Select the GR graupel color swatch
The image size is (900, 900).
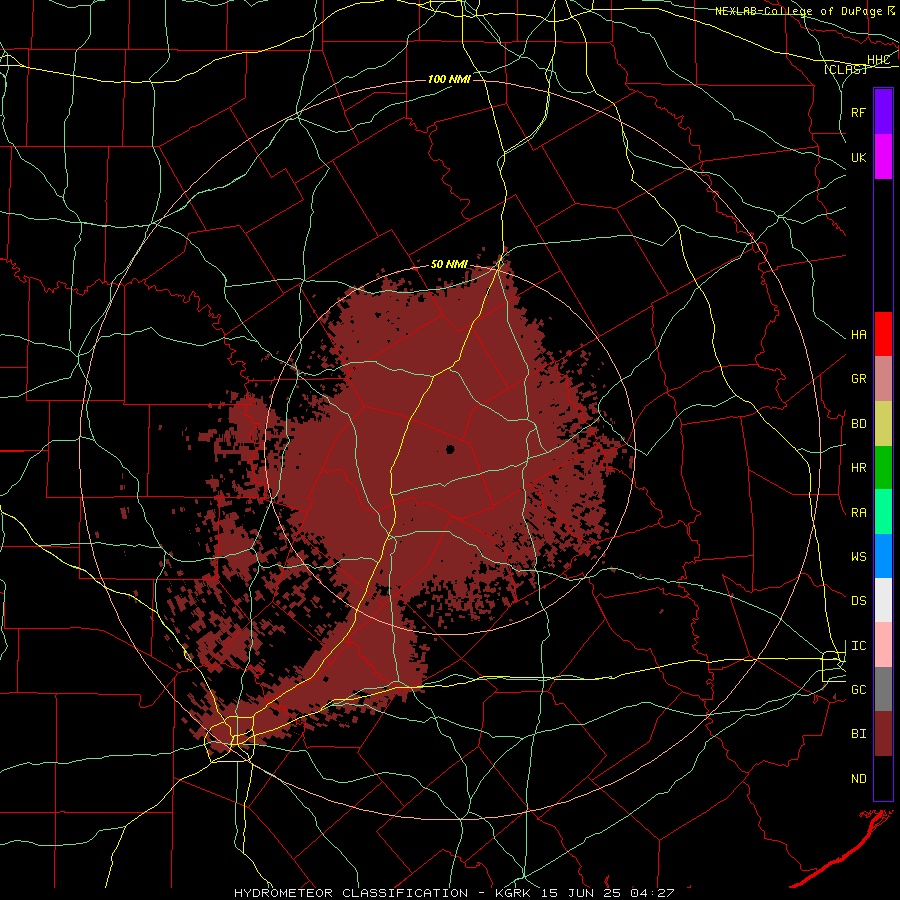[883, 379]
